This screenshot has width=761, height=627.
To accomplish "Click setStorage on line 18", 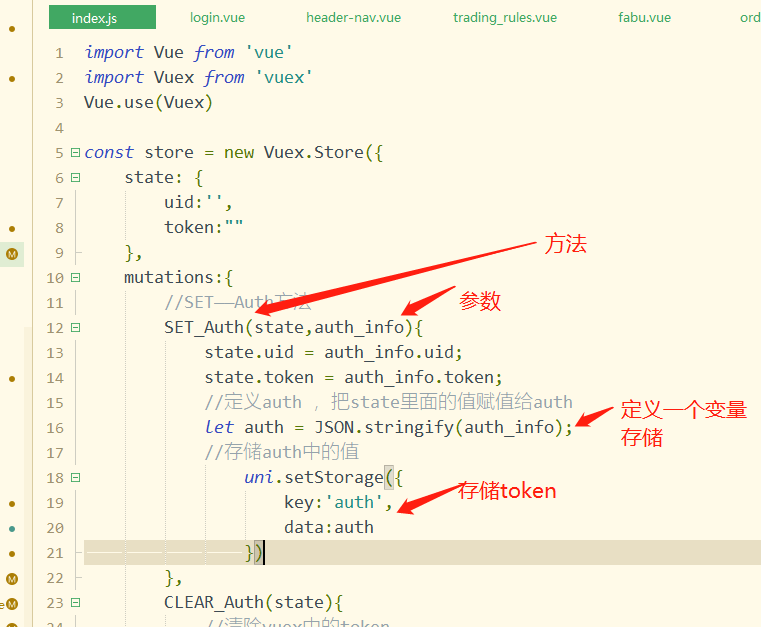I will pos(334,478).
